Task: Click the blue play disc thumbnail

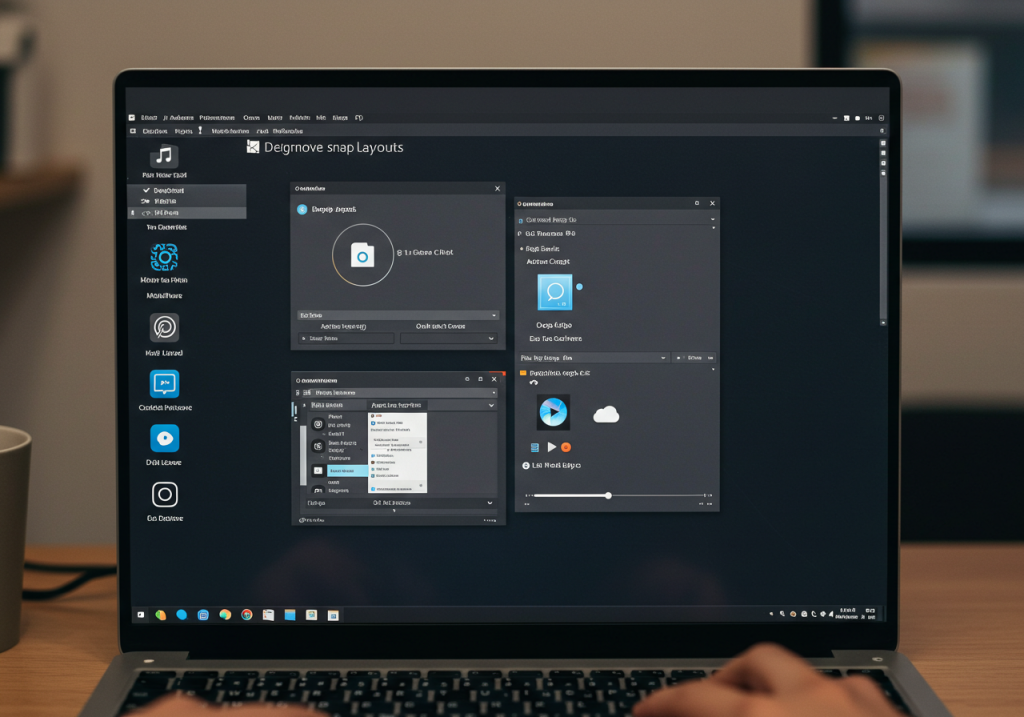Action: coord(553,412)
